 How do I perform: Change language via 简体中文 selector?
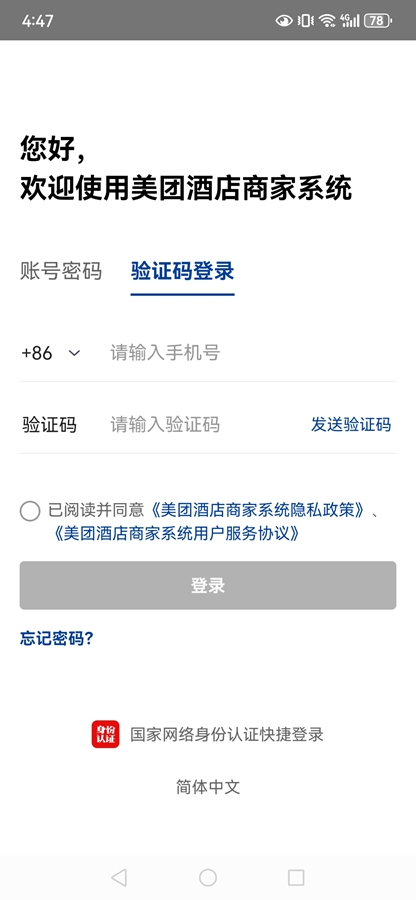(208, 787)
